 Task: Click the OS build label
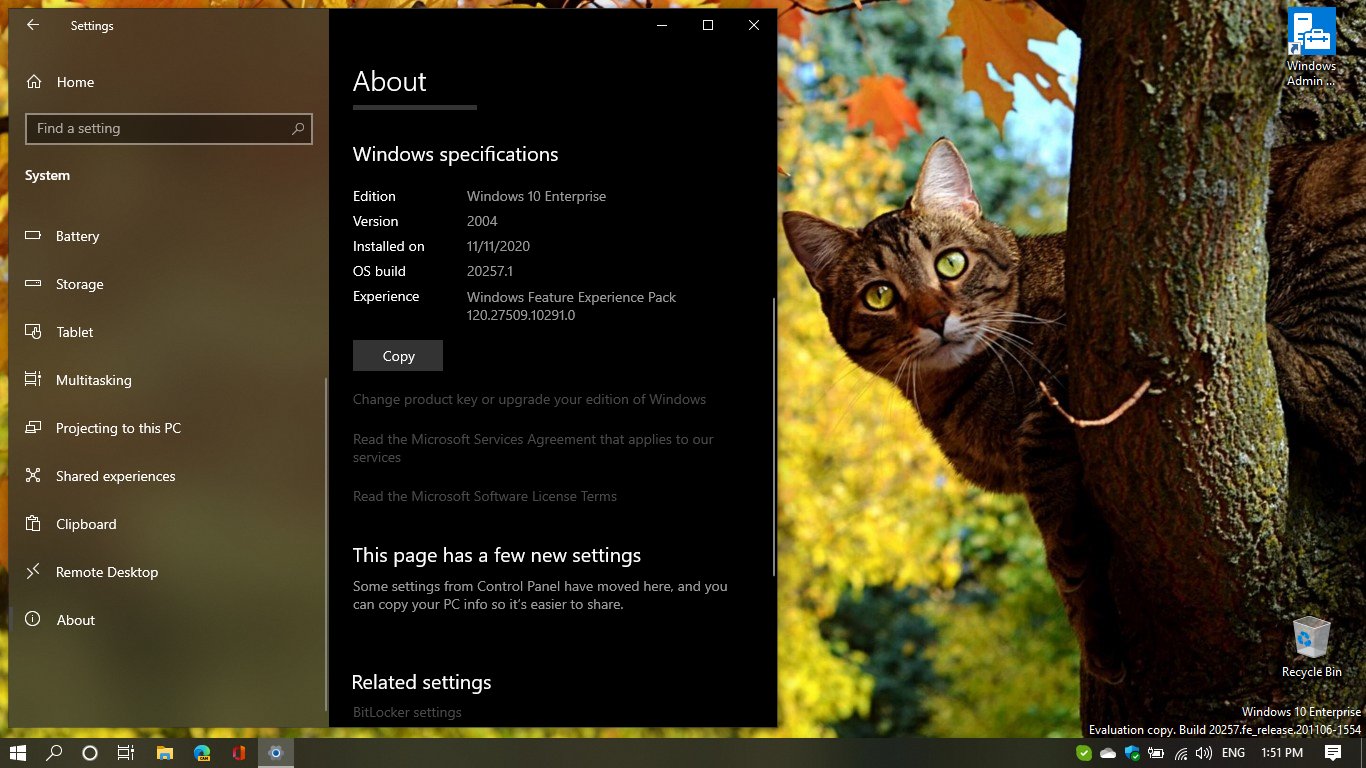tap(379, 271)
